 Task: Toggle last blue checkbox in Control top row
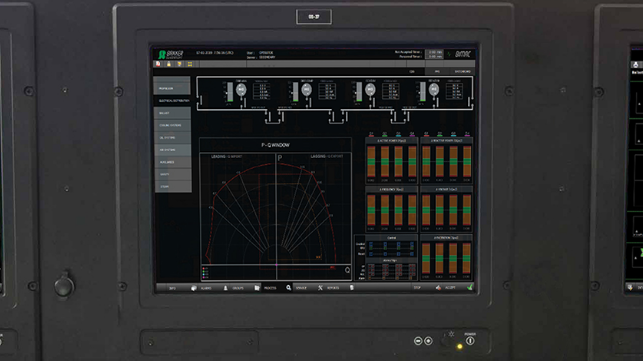(x=412, y=245)
